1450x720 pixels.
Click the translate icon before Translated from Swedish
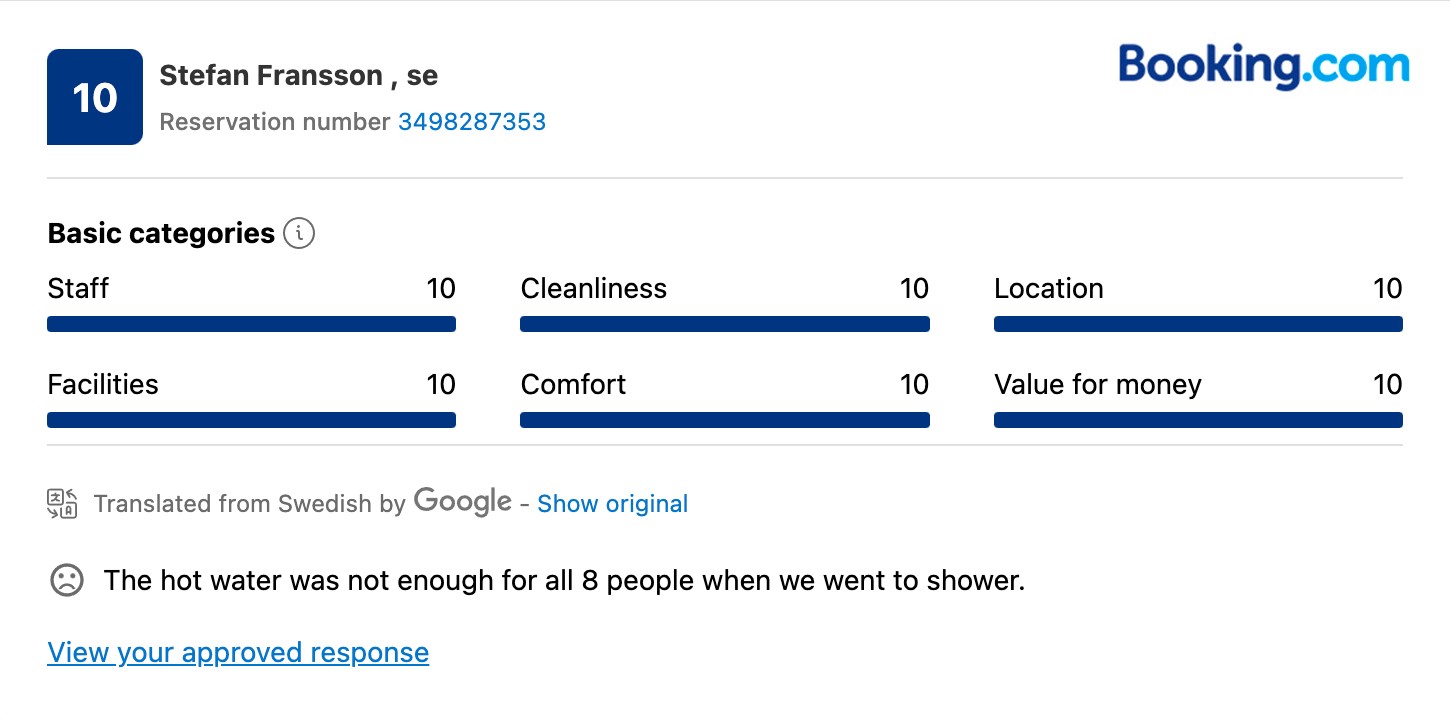pyautogui.click(x=62, y=503)
